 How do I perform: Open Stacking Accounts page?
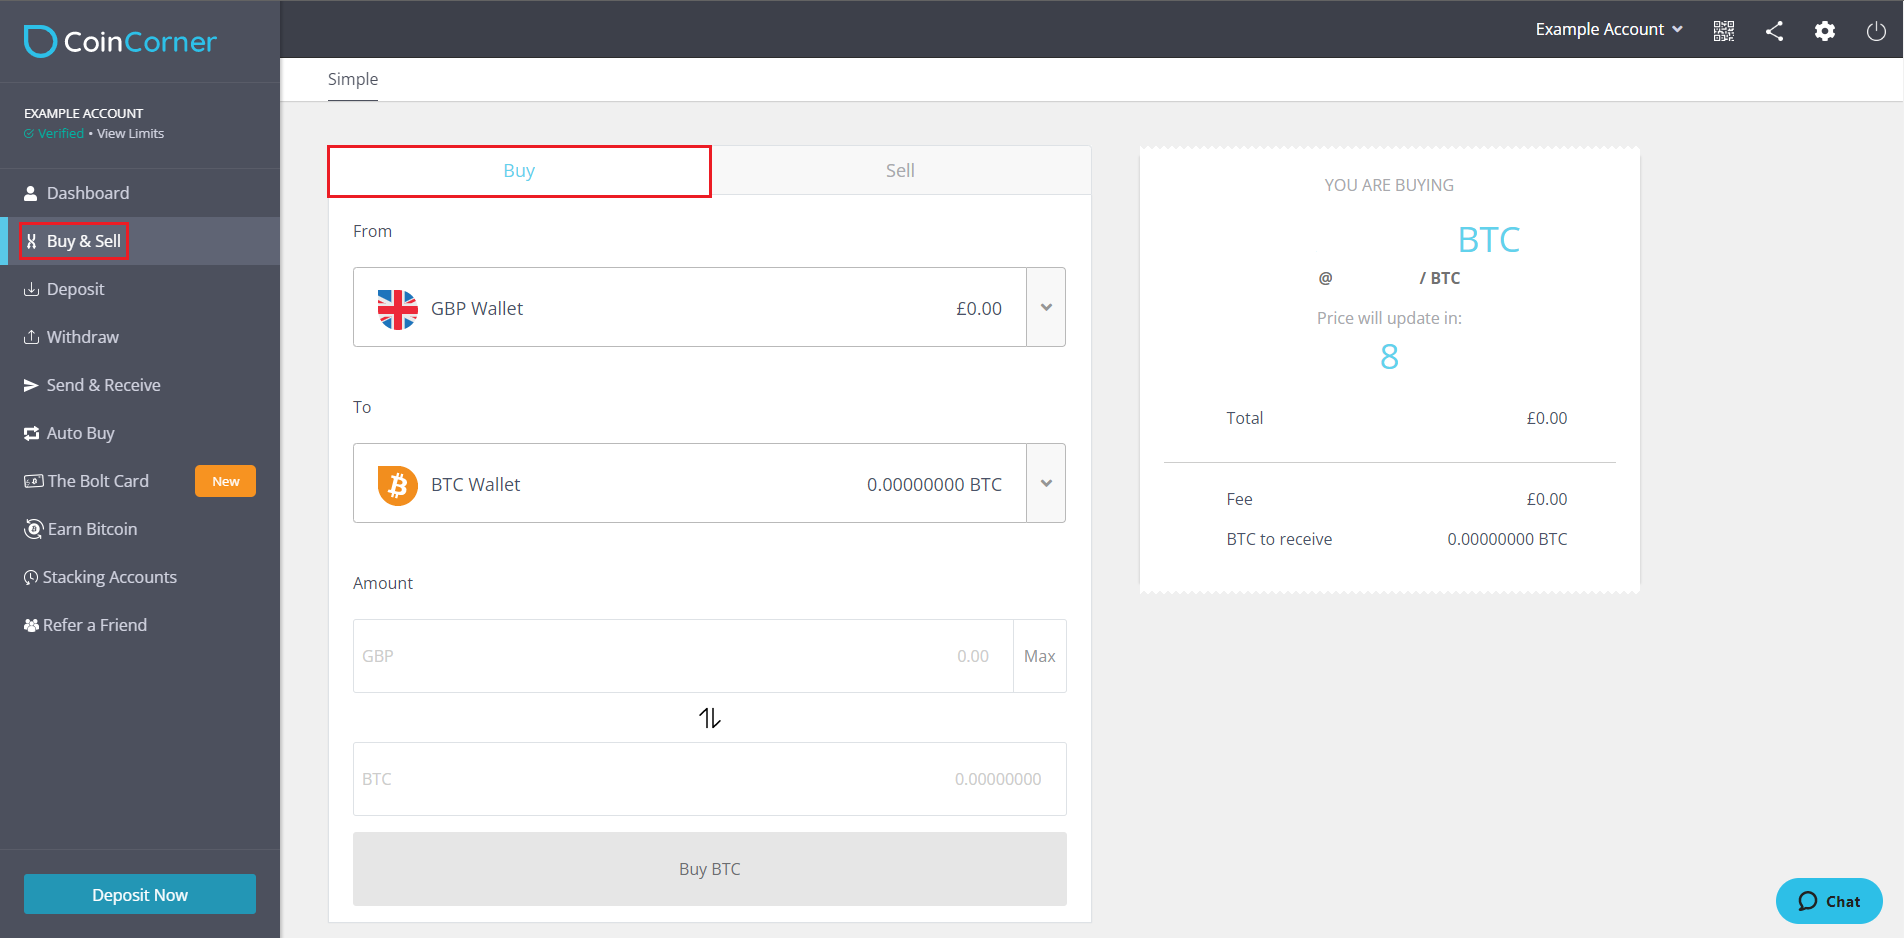coord(140,577)
